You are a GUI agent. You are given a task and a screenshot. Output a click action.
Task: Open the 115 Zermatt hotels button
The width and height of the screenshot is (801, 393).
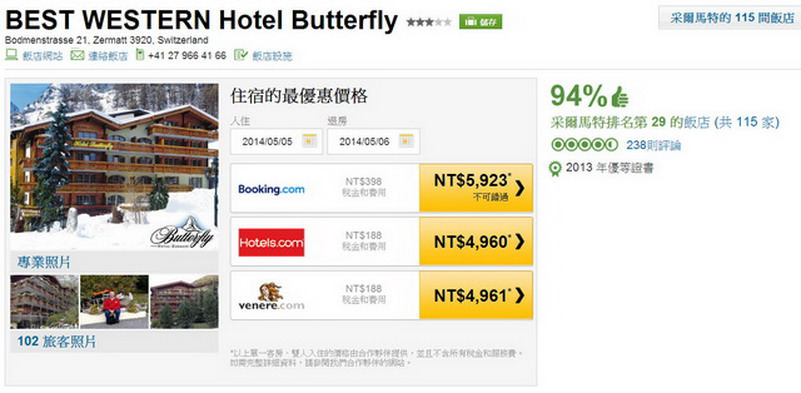click(729, 18)
